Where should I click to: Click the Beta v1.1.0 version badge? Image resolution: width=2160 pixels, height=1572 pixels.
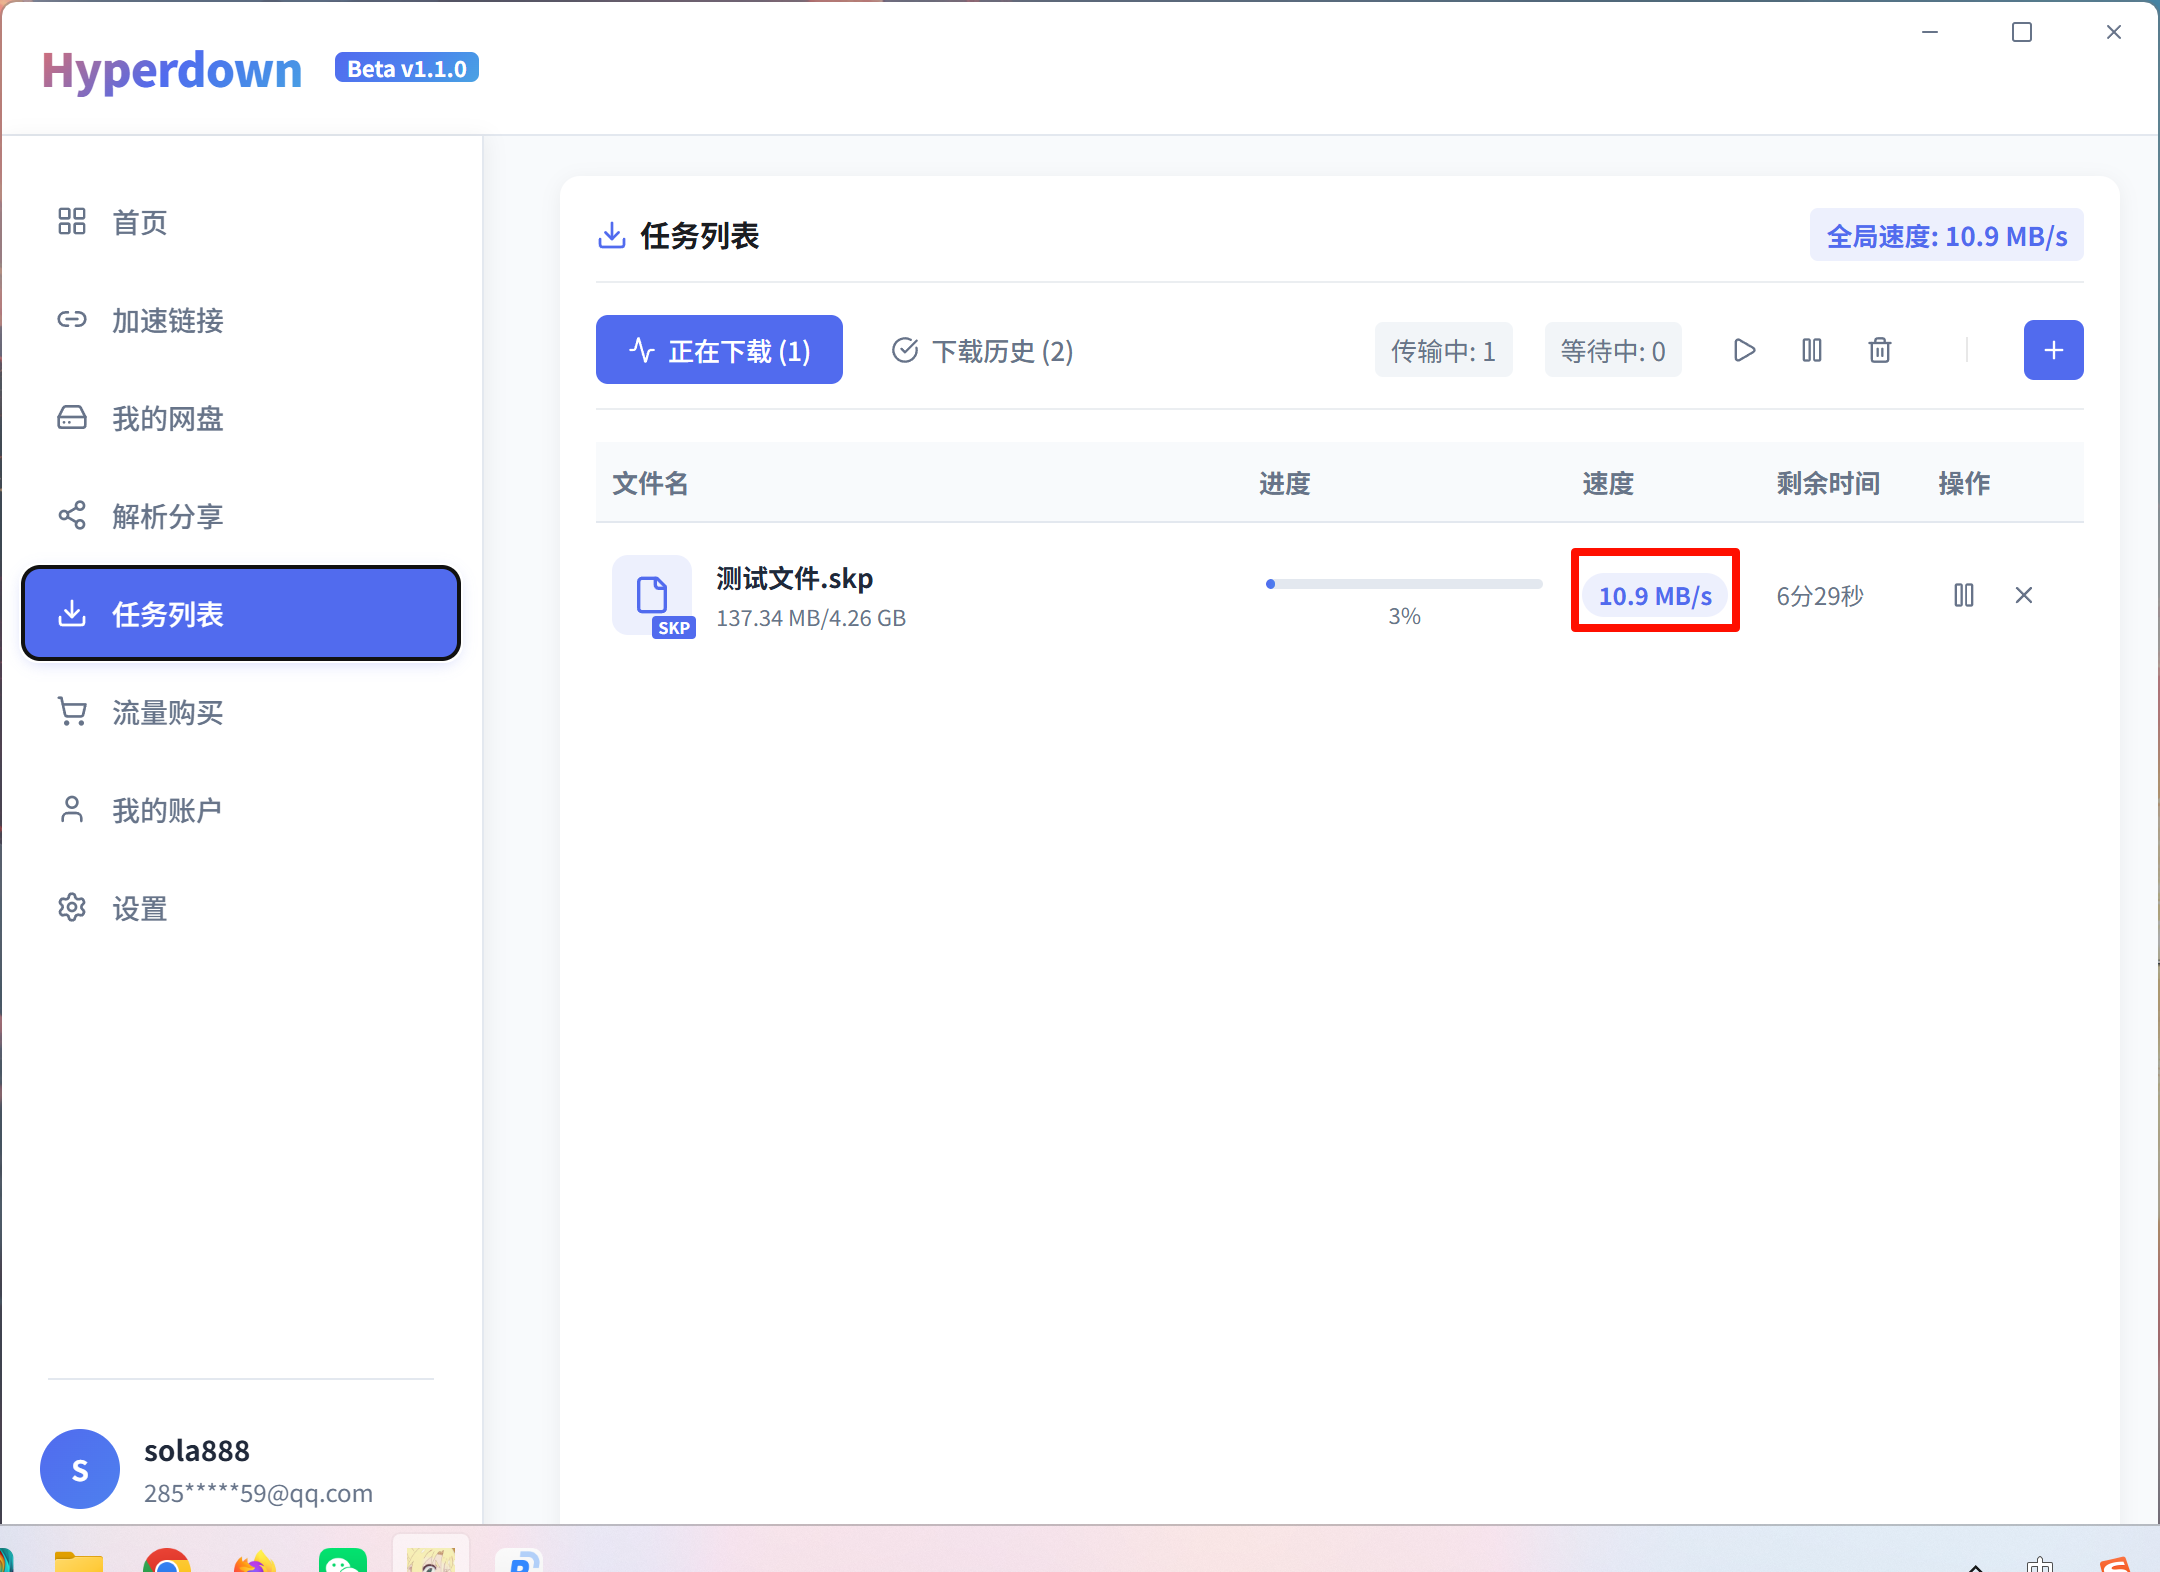(x=407, y=68)
